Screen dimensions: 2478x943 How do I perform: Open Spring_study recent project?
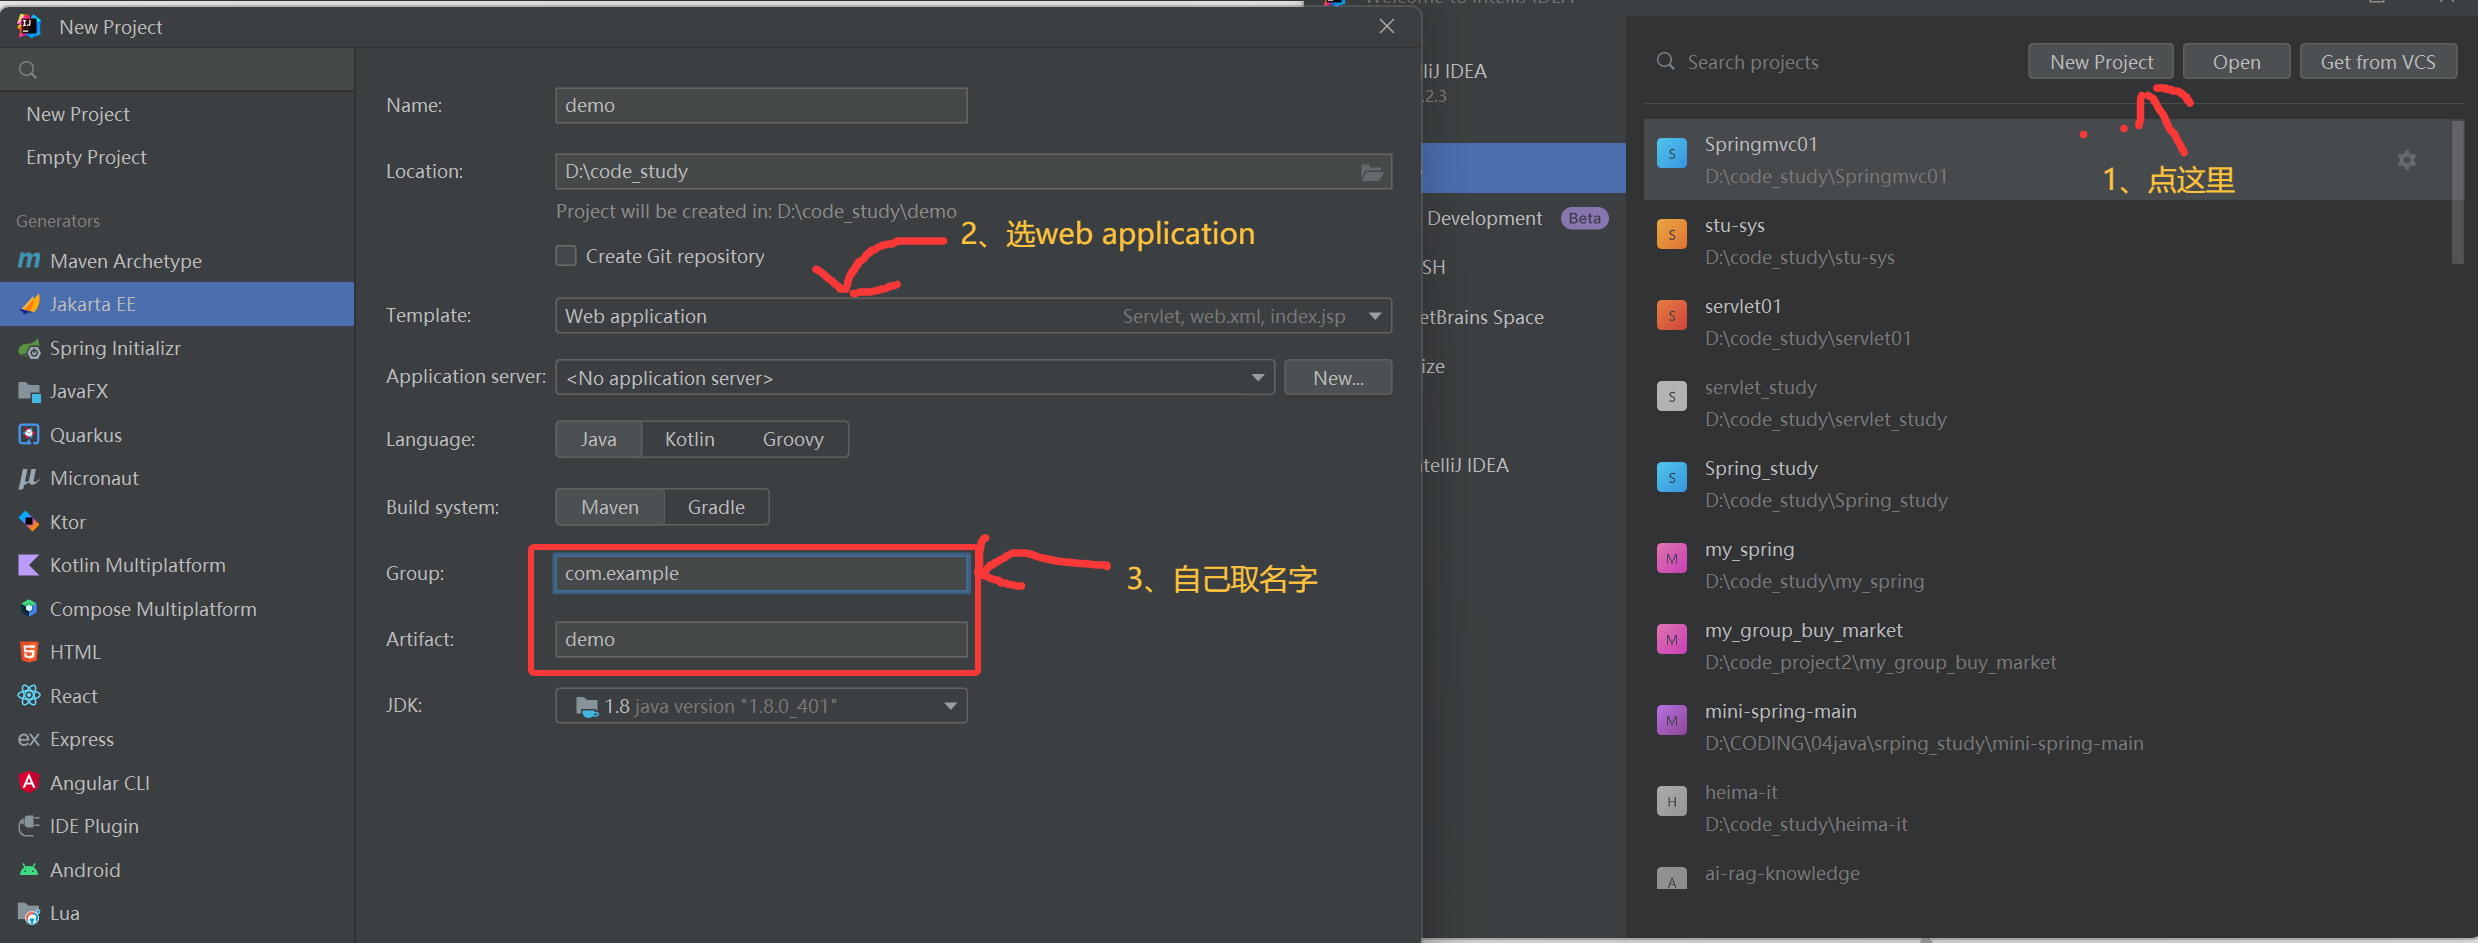(2048, 484)
